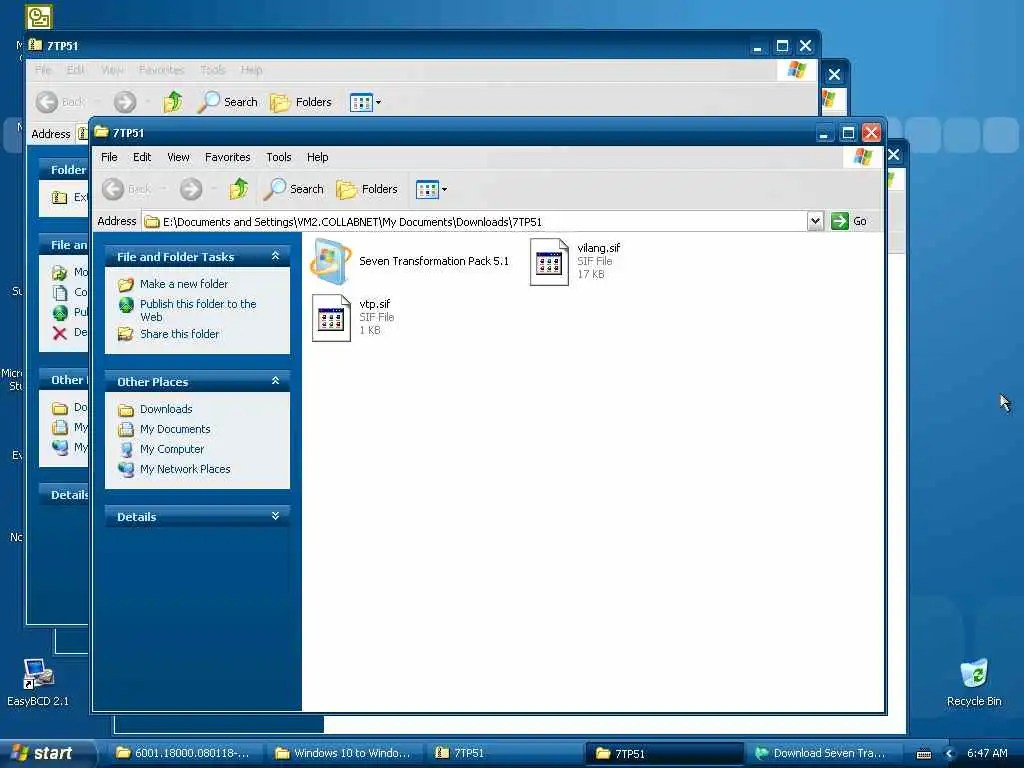Click Search in the back 7TP51 window
Viewport: 1024px width, 768px height.
tap(228, 103)
